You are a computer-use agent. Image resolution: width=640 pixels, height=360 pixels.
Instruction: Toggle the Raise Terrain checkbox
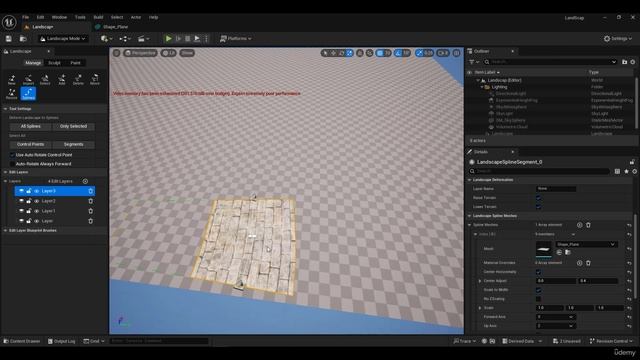538,198
